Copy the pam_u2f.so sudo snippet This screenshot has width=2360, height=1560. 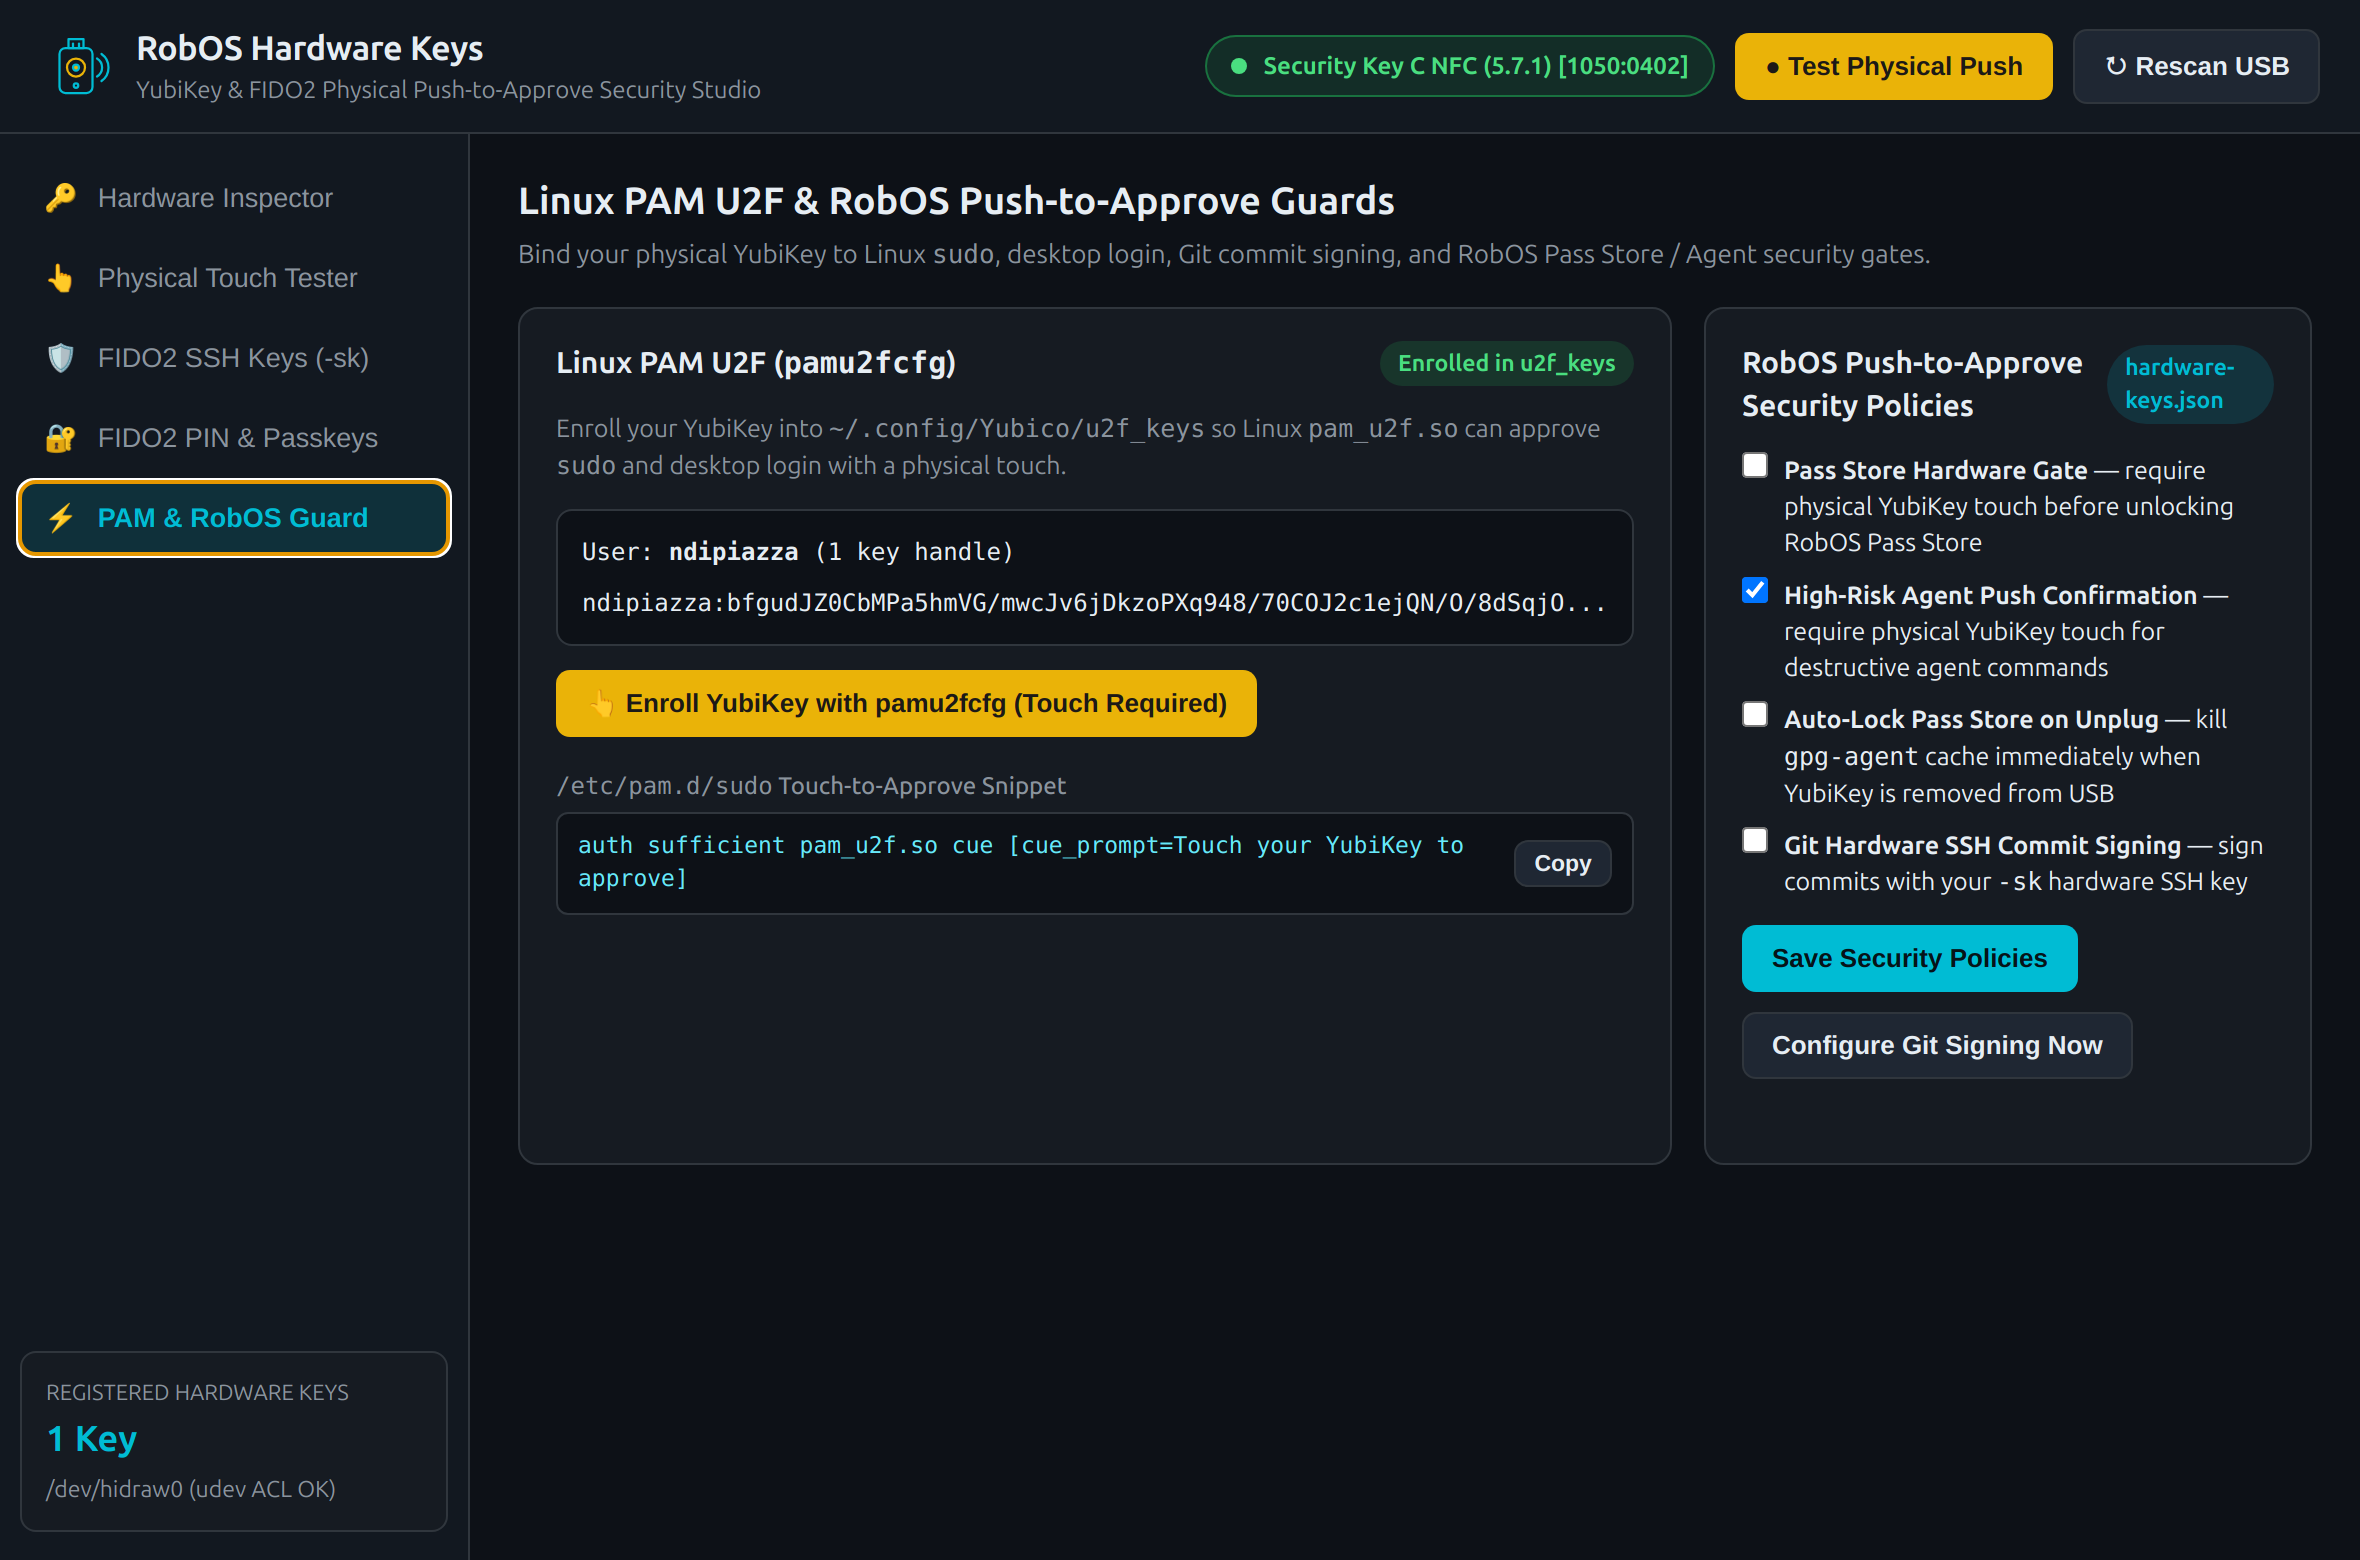click(1562, 864)
